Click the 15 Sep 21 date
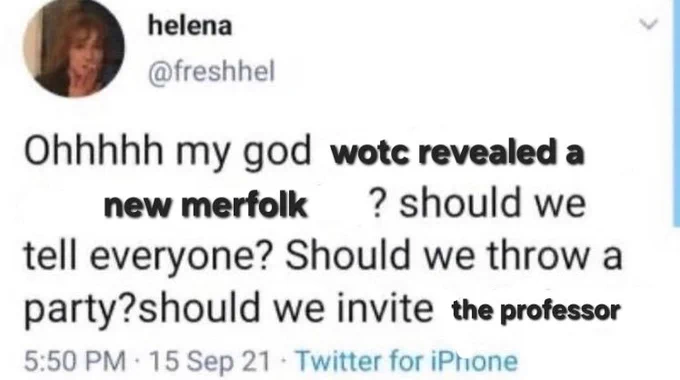 [209, 361]
